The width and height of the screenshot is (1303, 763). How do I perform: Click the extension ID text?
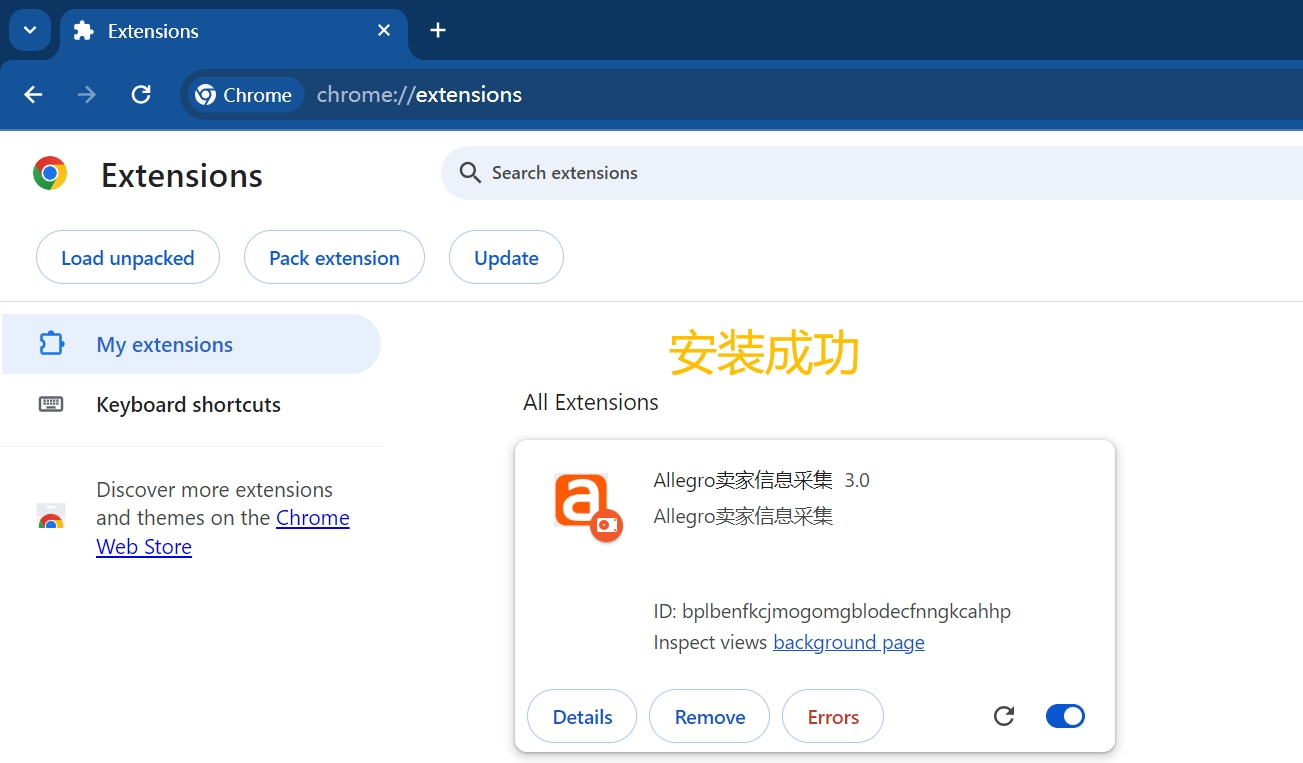click(x=832, y=611)
